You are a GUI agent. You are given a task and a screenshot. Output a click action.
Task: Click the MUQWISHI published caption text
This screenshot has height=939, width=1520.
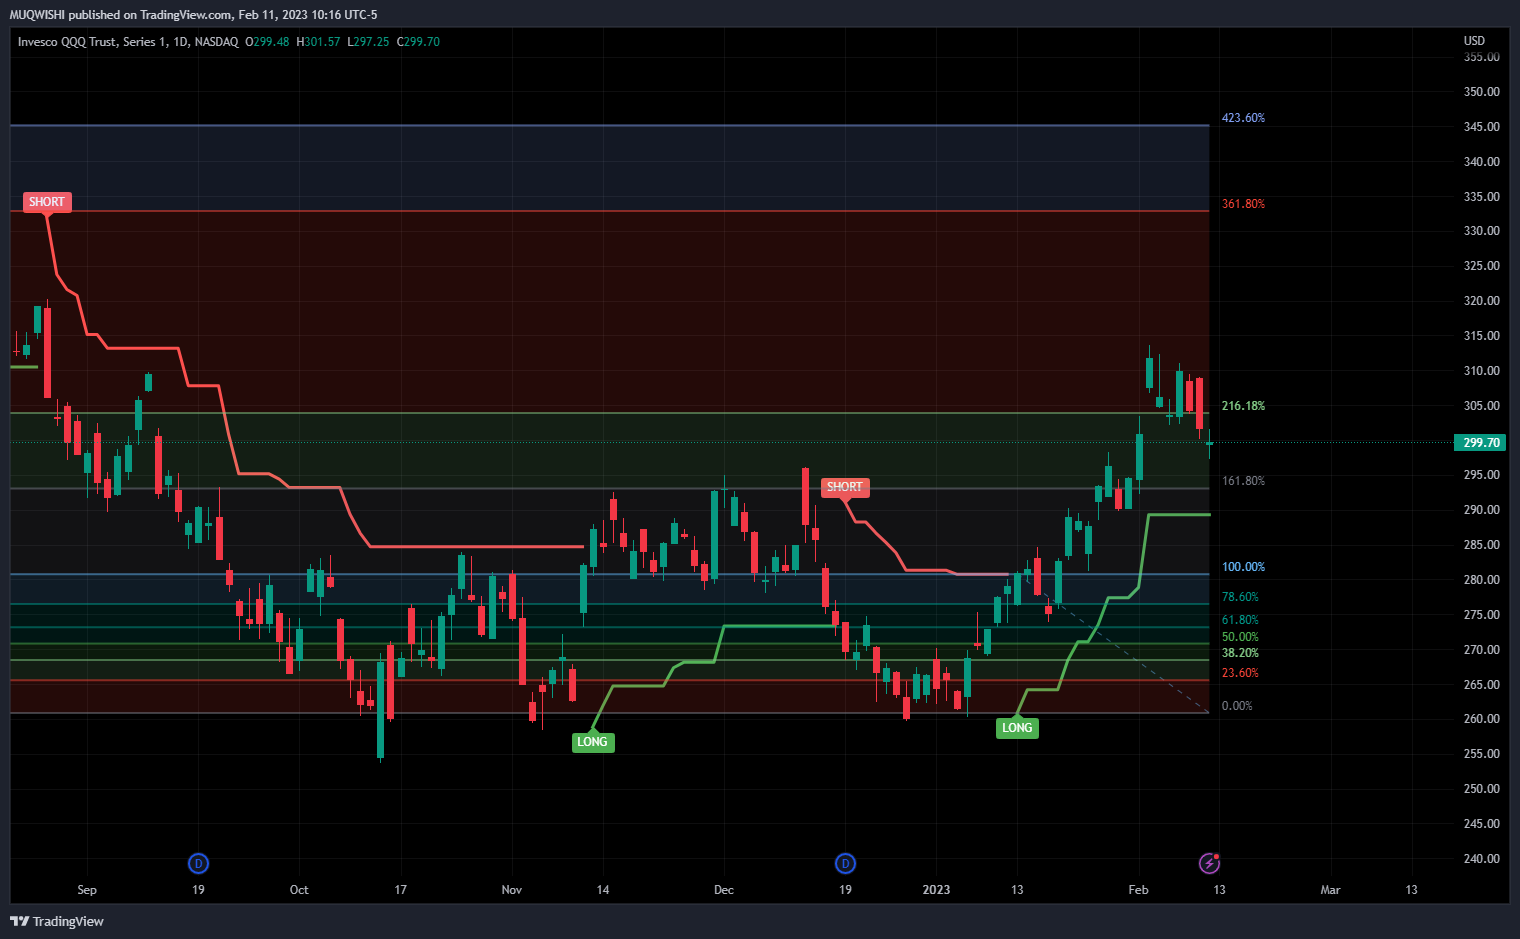pyautogui.click(x=193, y=15)
